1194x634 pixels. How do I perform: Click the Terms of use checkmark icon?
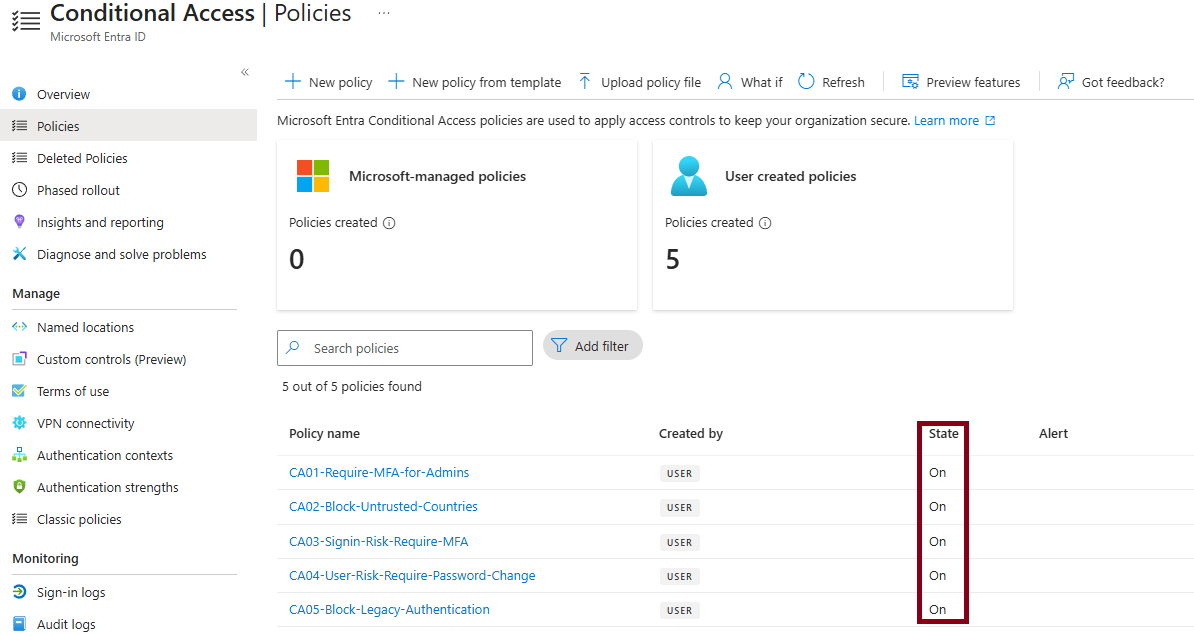(x=19, y=390)
